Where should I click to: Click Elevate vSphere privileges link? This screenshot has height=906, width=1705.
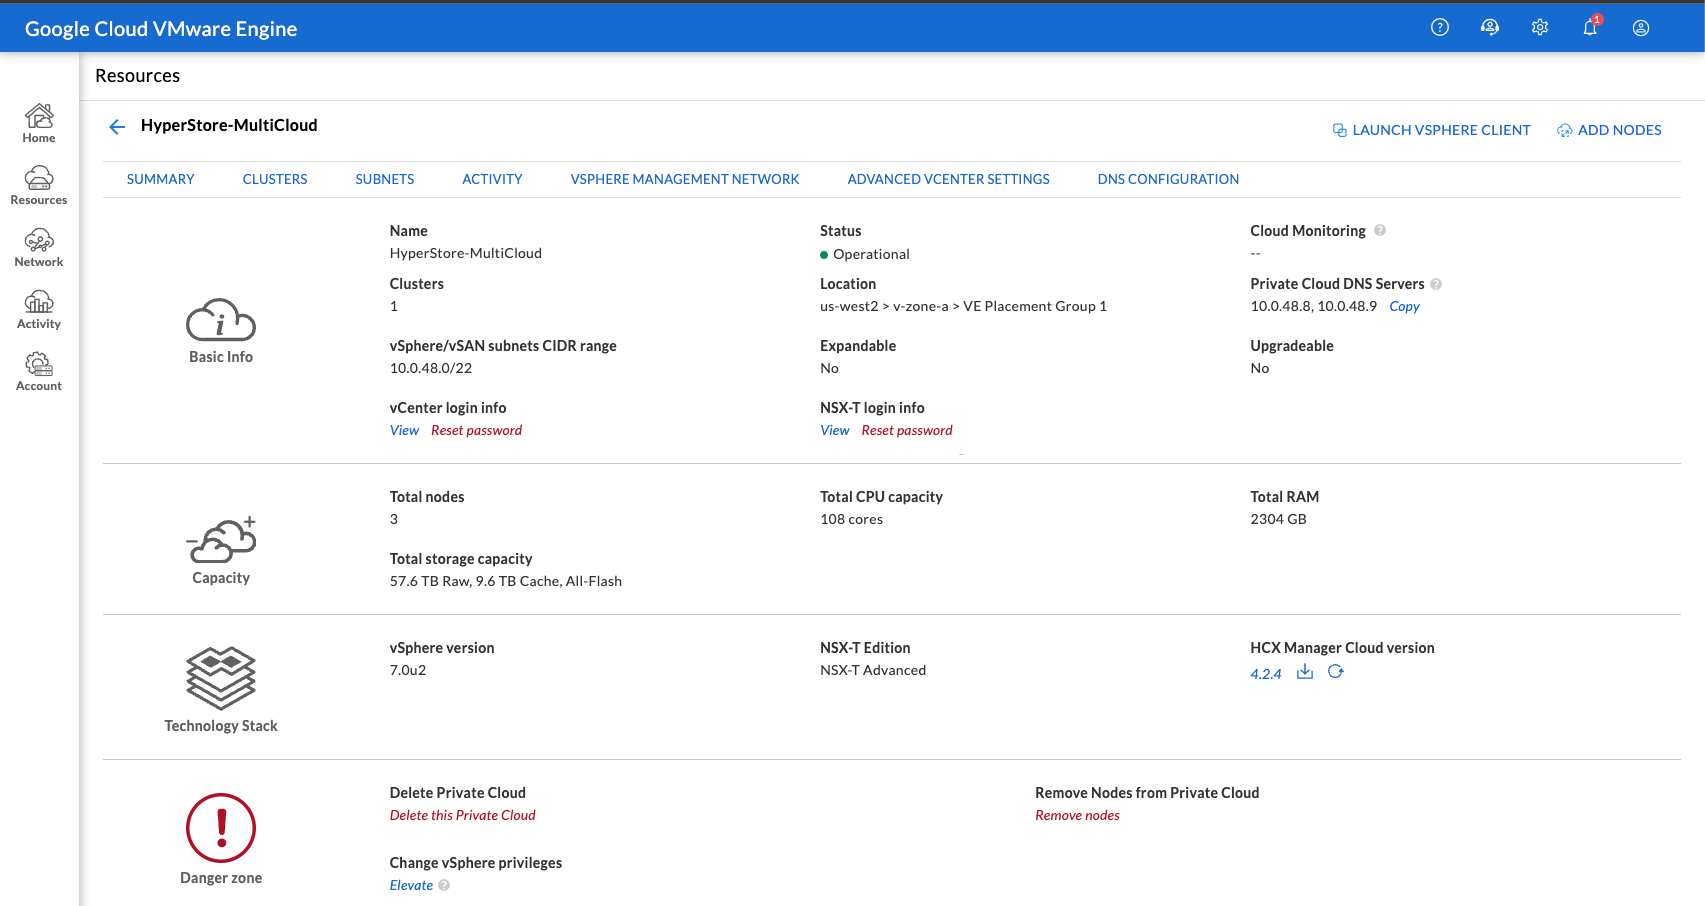pos(411,885)
